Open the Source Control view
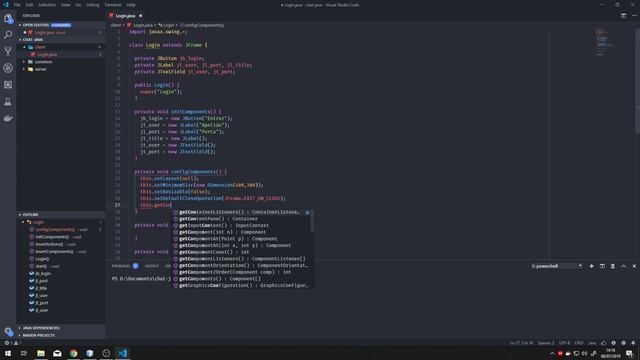 8,51
